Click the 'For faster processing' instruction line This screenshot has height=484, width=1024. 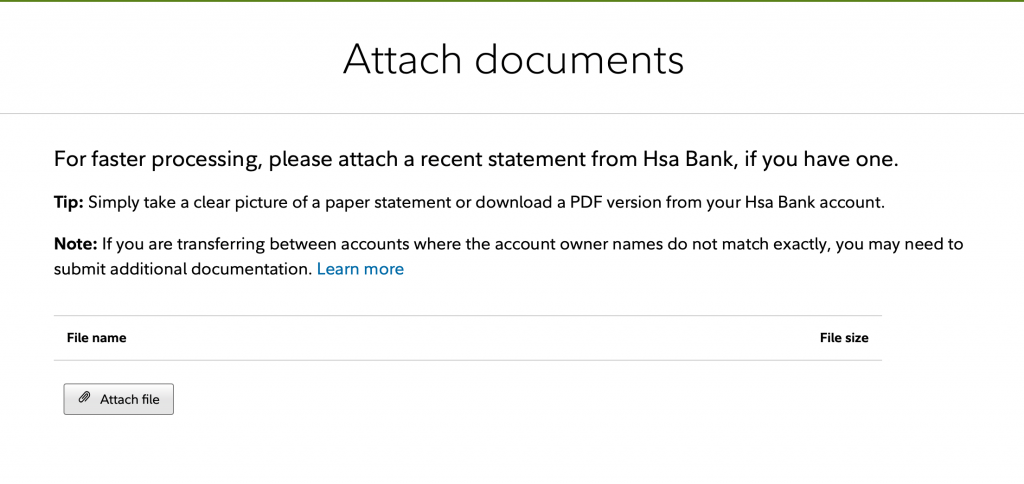477,159
